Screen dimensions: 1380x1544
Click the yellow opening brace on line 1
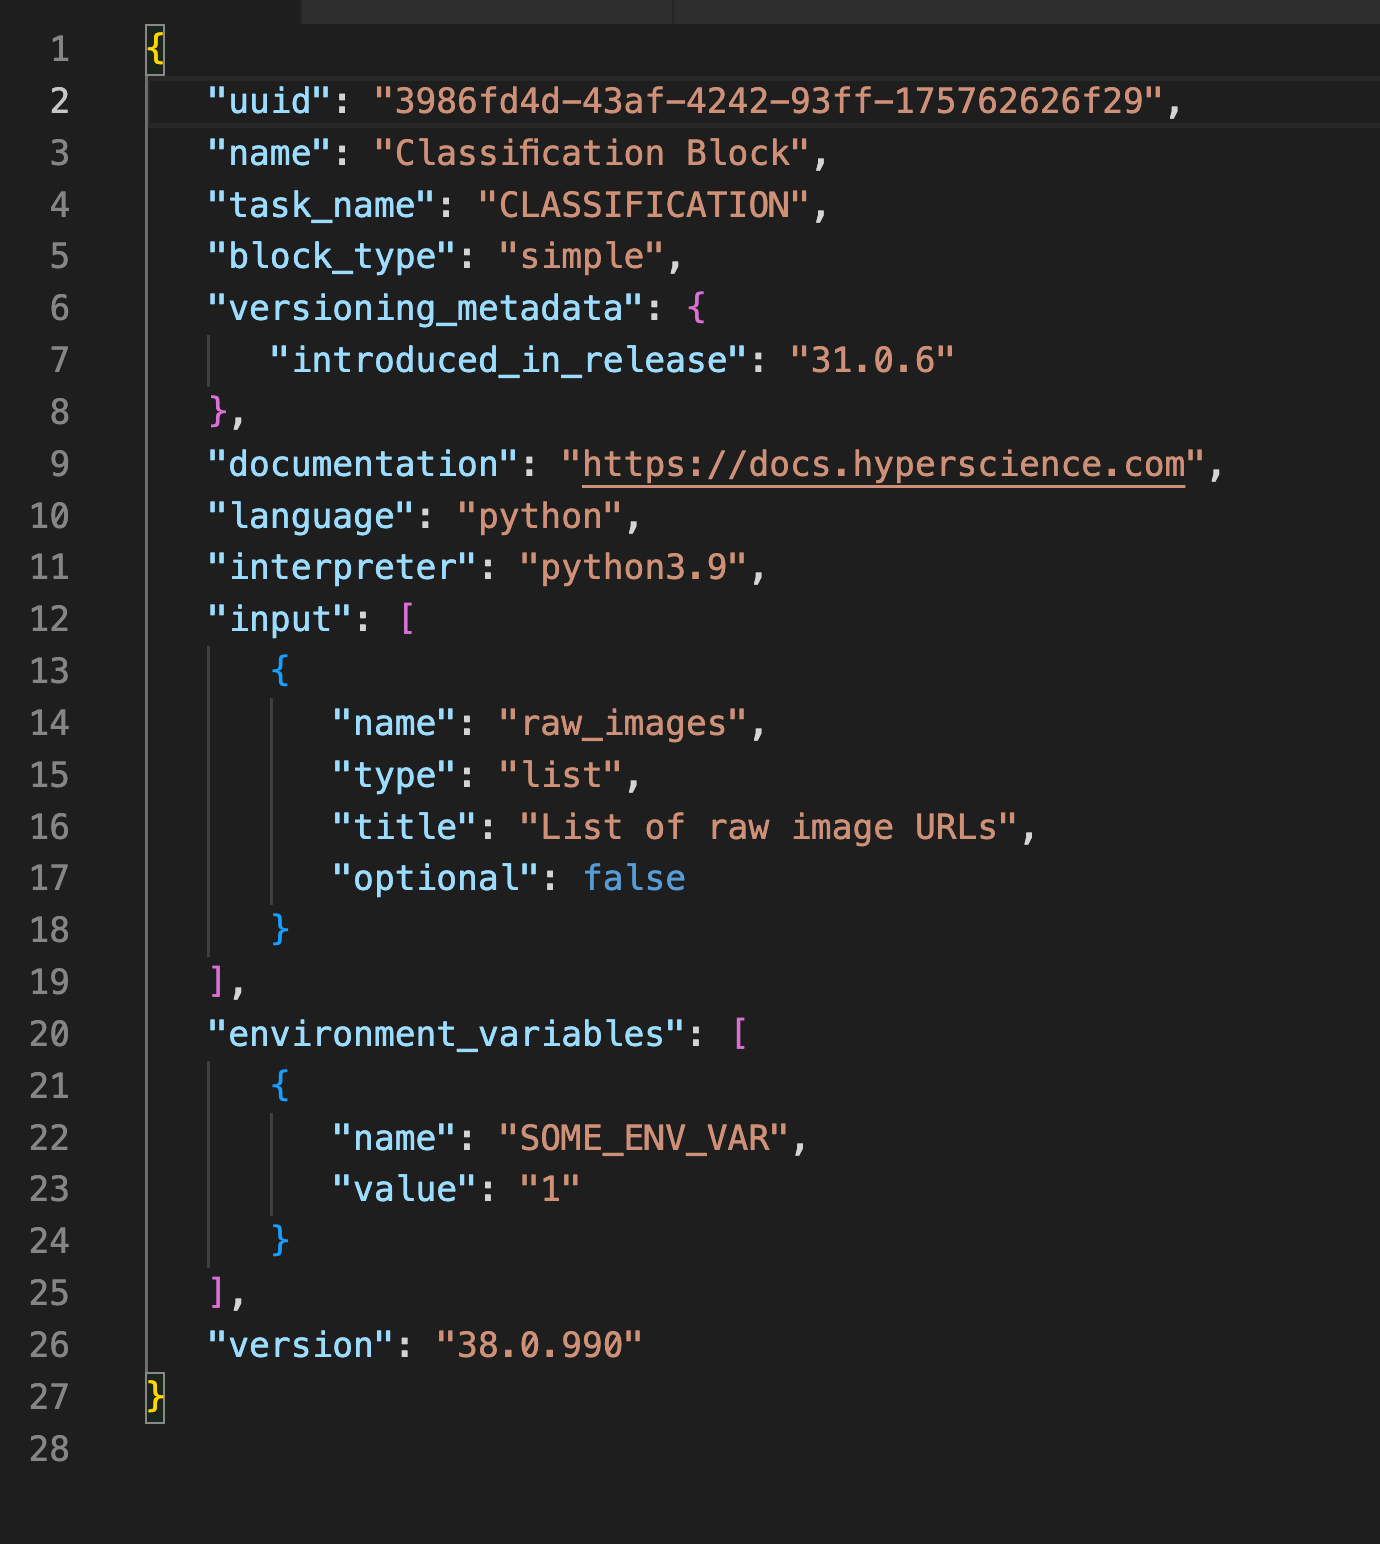(x=155, y=49)
